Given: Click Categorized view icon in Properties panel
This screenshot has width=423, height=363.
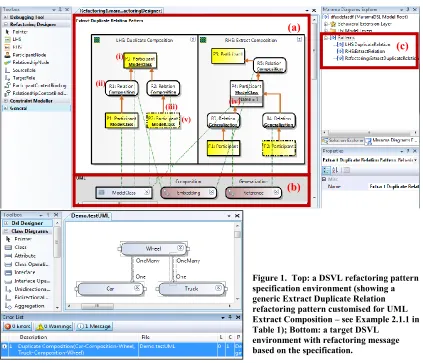Looking at the screenshot, I should [x=326, y=170].
